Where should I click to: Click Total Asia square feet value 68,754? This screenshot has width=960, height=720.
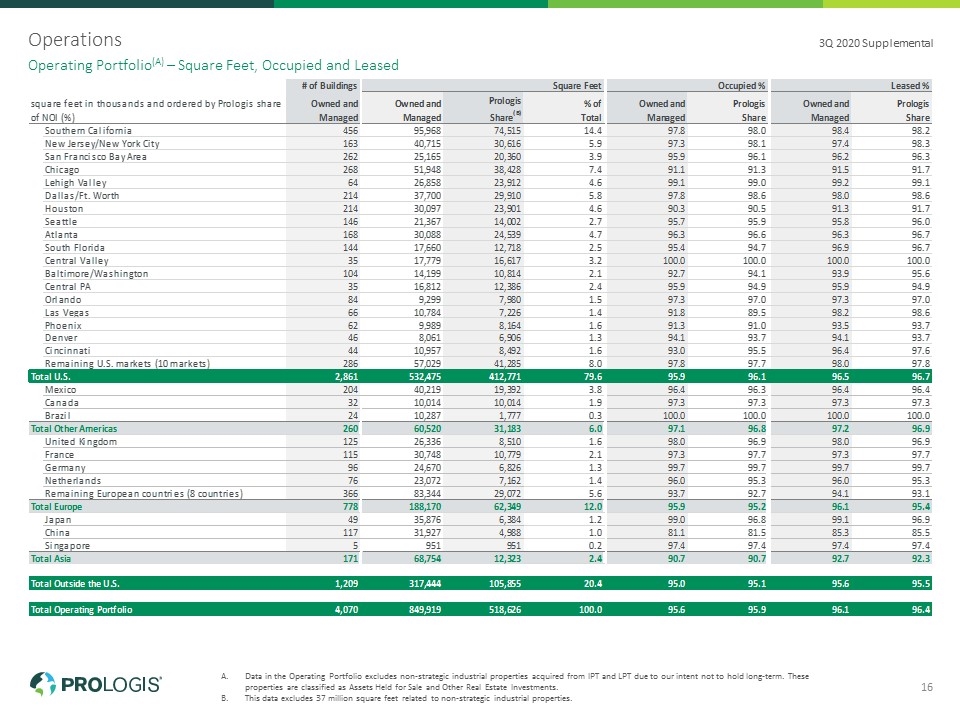coord(428,559)
